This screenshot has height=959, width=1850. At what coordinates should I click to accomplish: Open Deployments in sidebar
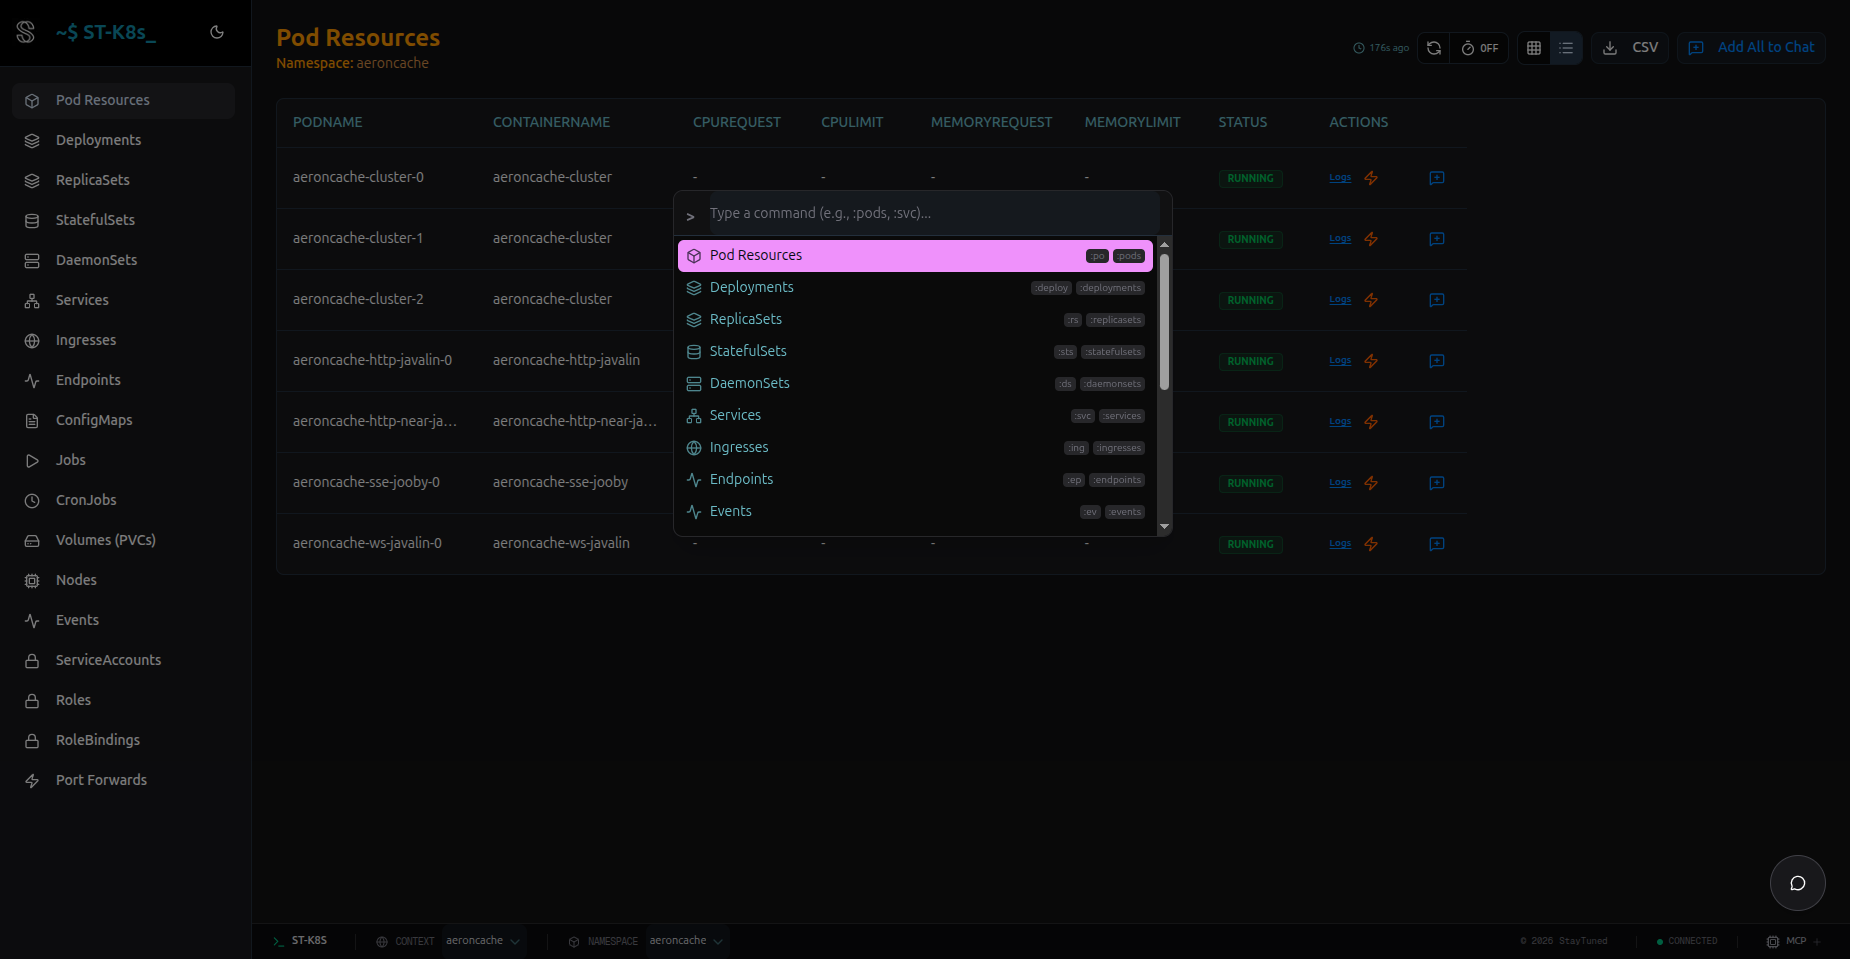[124, 140]
